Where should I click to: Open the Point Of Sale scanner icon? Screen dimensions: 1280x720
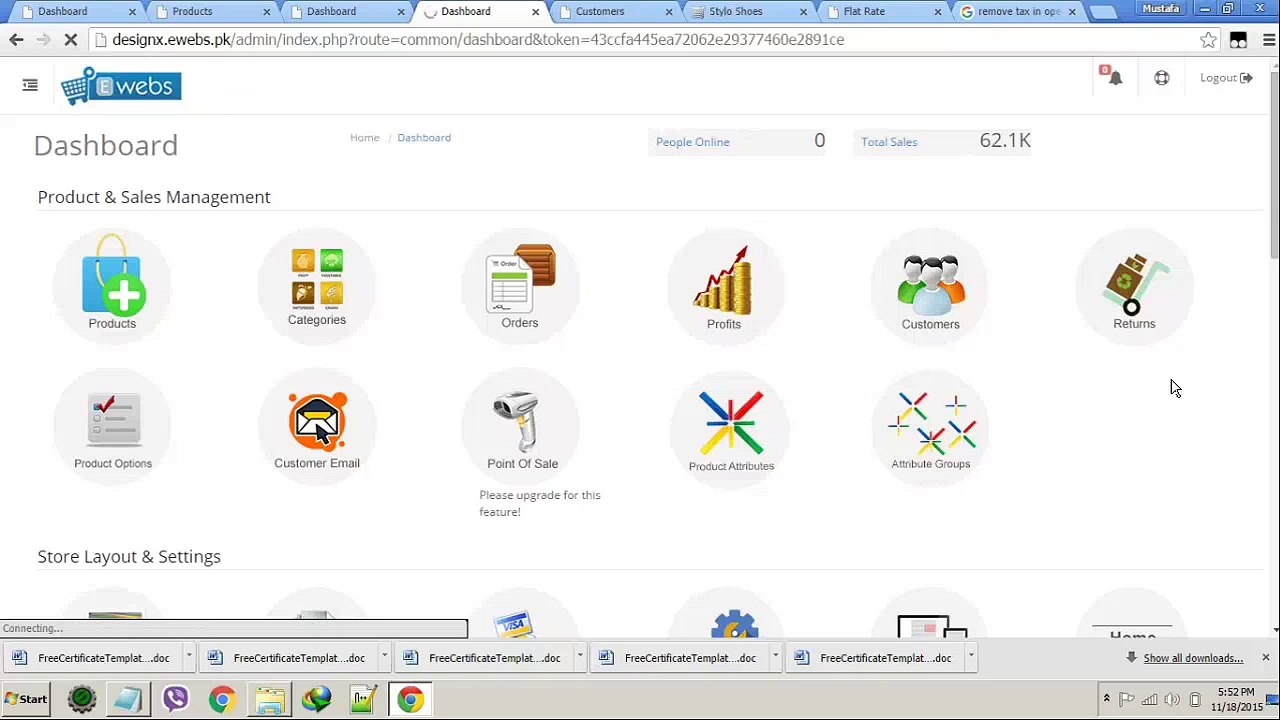[x=521, y=428]
